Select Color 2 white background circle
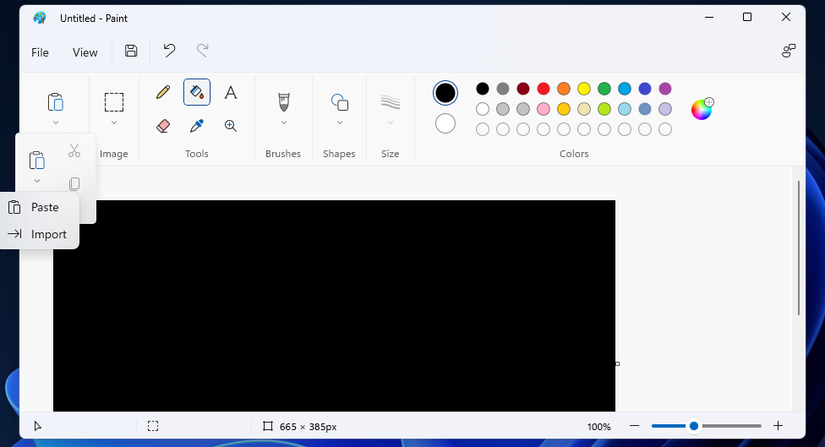Image resolution: width=825 pixels, height=447 pixels. 445,124
